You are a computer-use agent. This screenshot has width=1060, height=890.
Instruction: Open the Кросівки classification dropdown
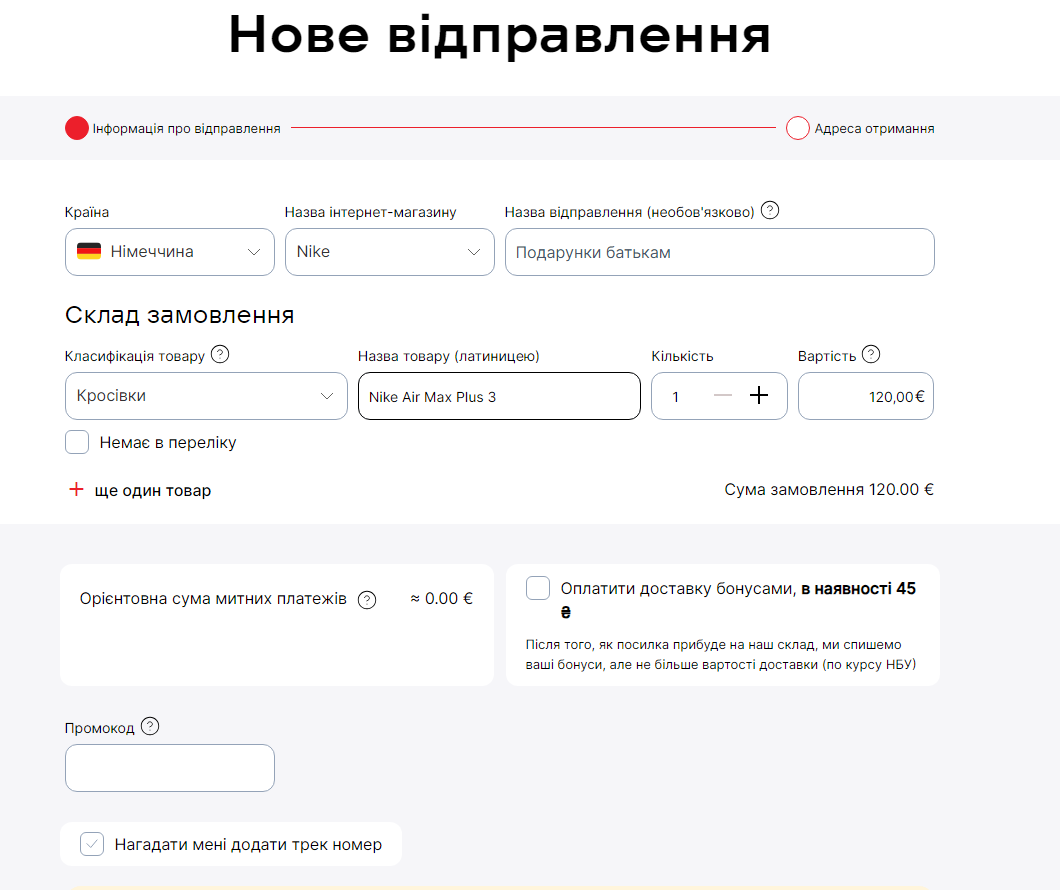[x=206, y=396]
